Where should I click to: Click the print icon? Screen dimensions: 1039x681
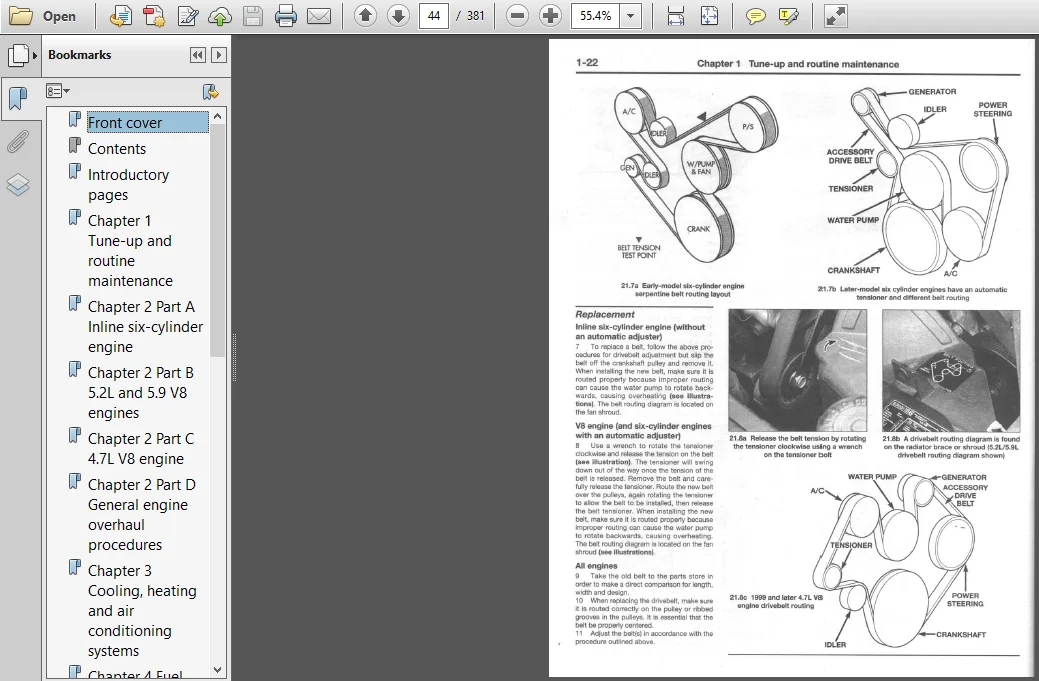[286, 16]
